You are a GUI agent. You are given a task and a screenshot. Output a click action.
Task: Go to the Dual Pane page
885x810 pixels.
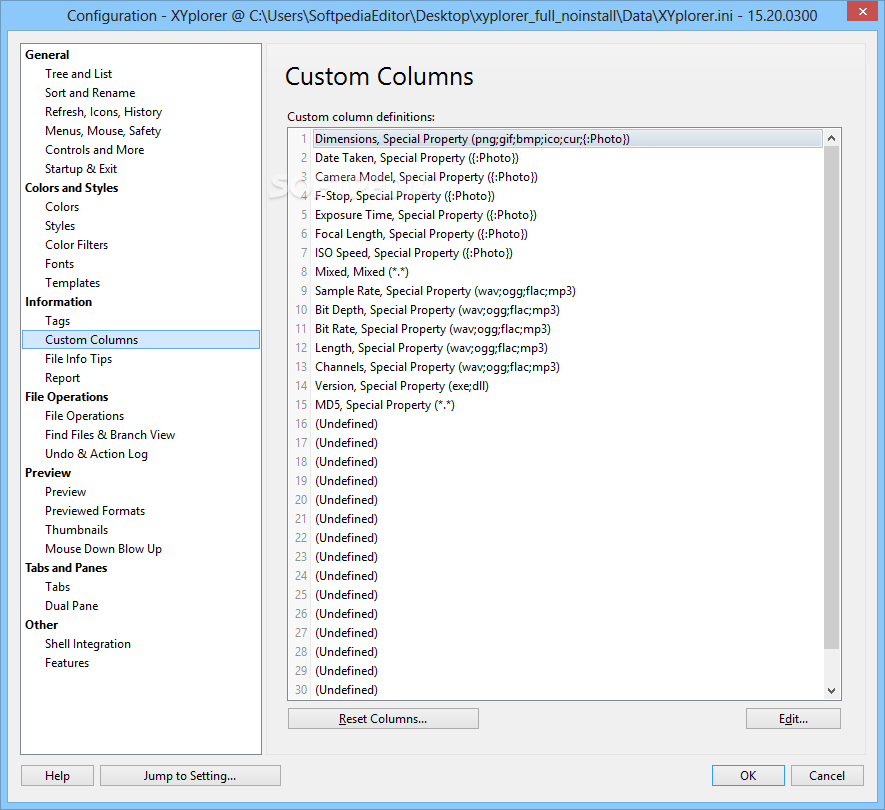71,606
